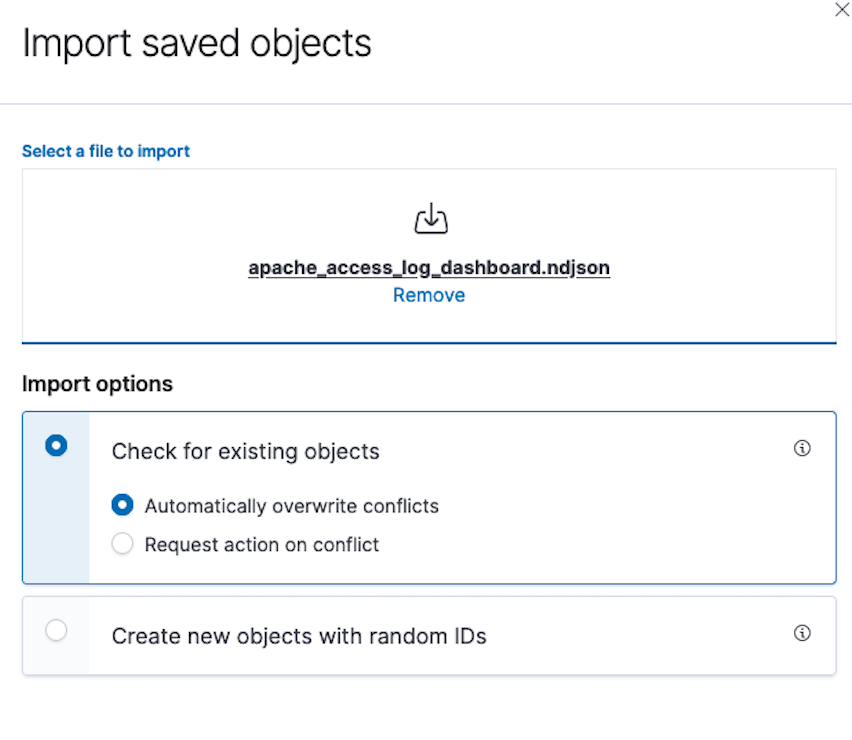852x740 pixels.
Task: Close the Import saved objects flyout
Action: coord(841,9)
